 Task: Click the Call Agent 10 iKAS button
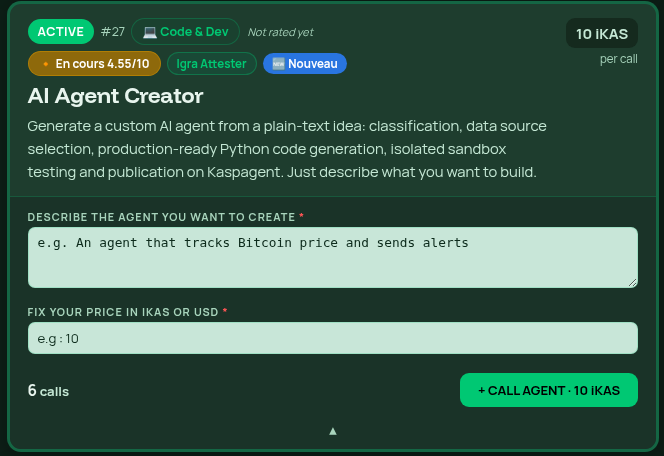(x=549, y=390)
